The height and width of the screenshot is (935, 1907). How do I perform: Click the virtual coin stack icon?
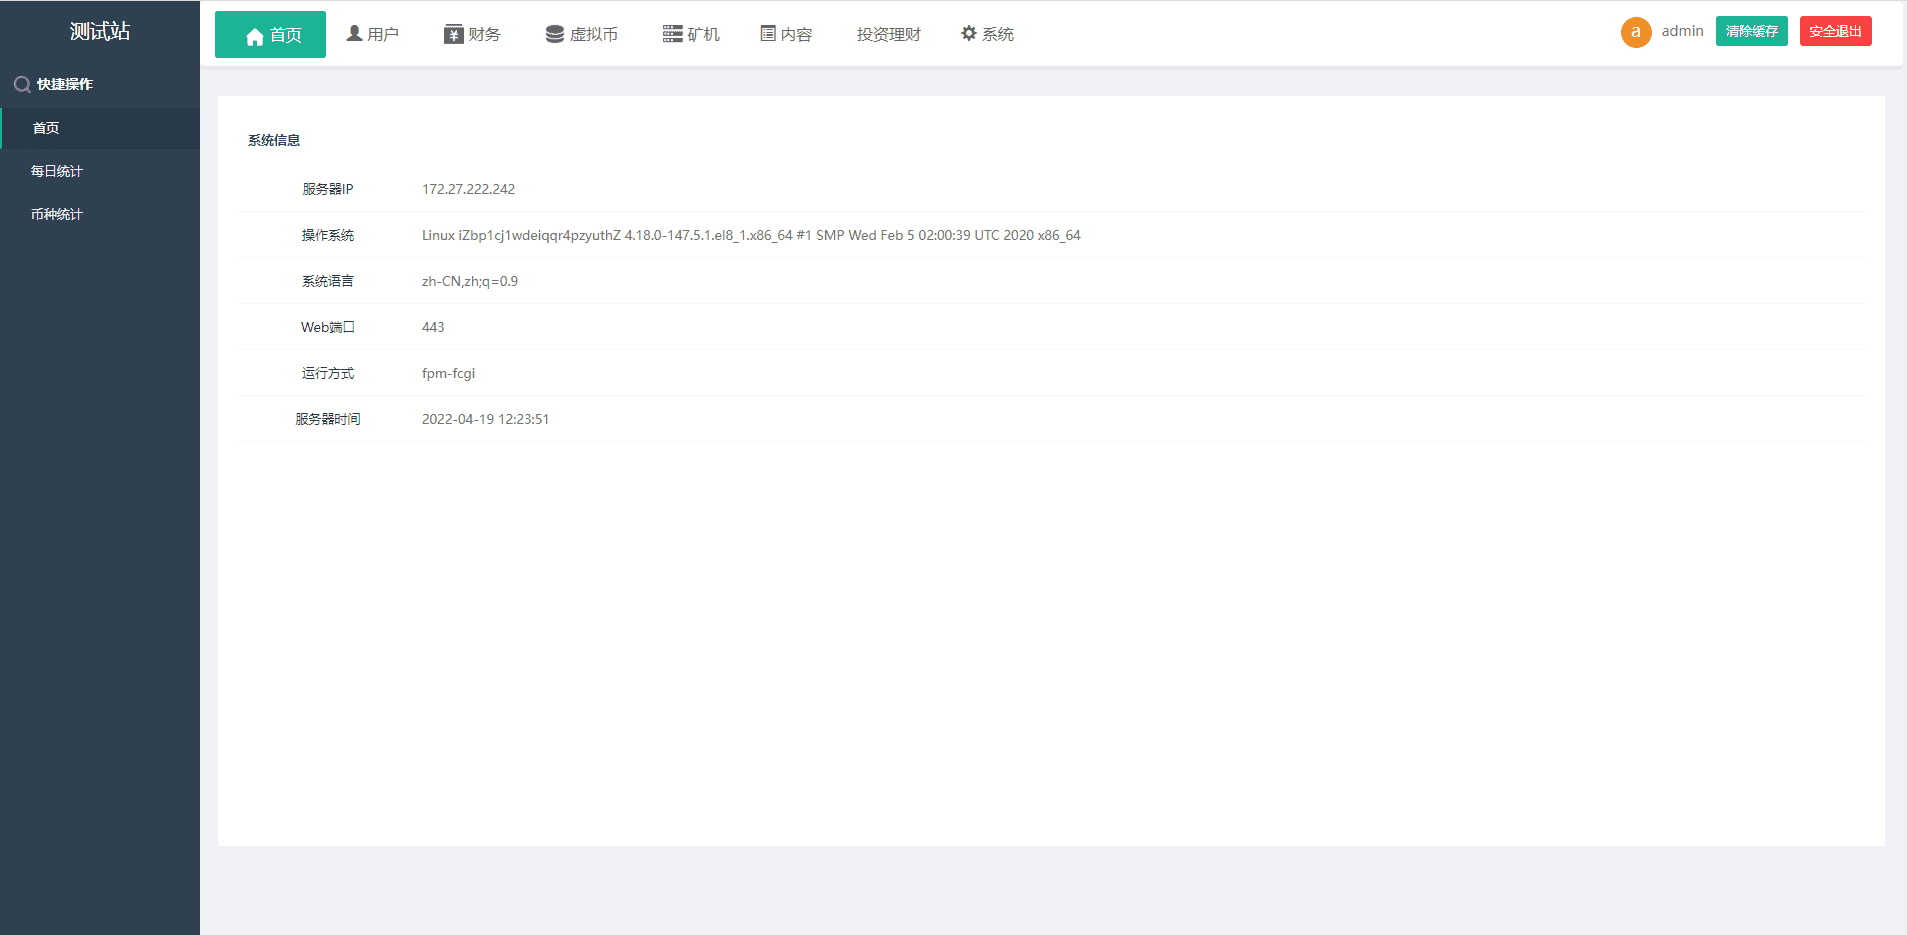554,35
